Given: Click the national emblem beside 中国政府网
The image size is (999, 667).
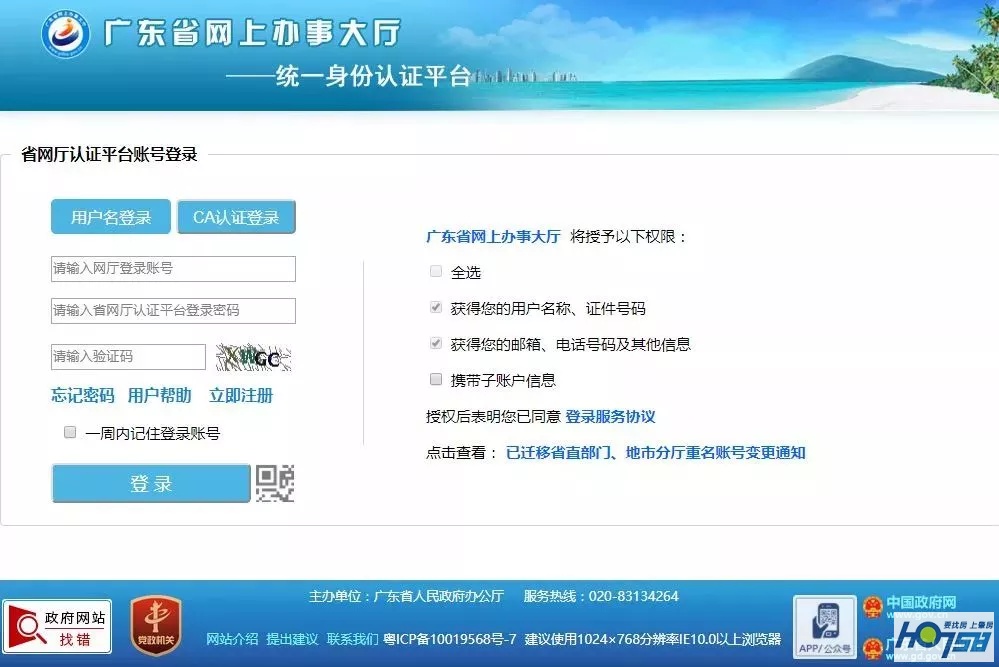Looking at the screenshot, I should pos(872,606).
